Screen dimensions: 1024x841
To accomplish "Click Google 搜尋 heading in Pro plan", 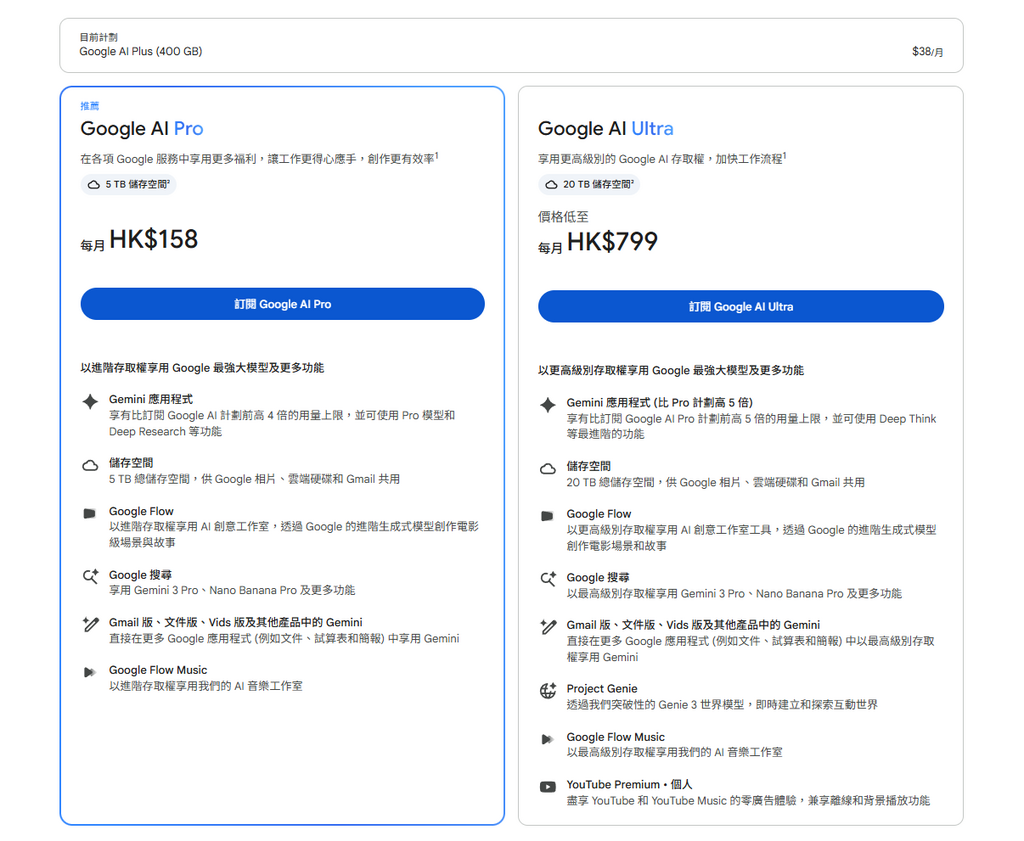I will (x=140, y=575).
